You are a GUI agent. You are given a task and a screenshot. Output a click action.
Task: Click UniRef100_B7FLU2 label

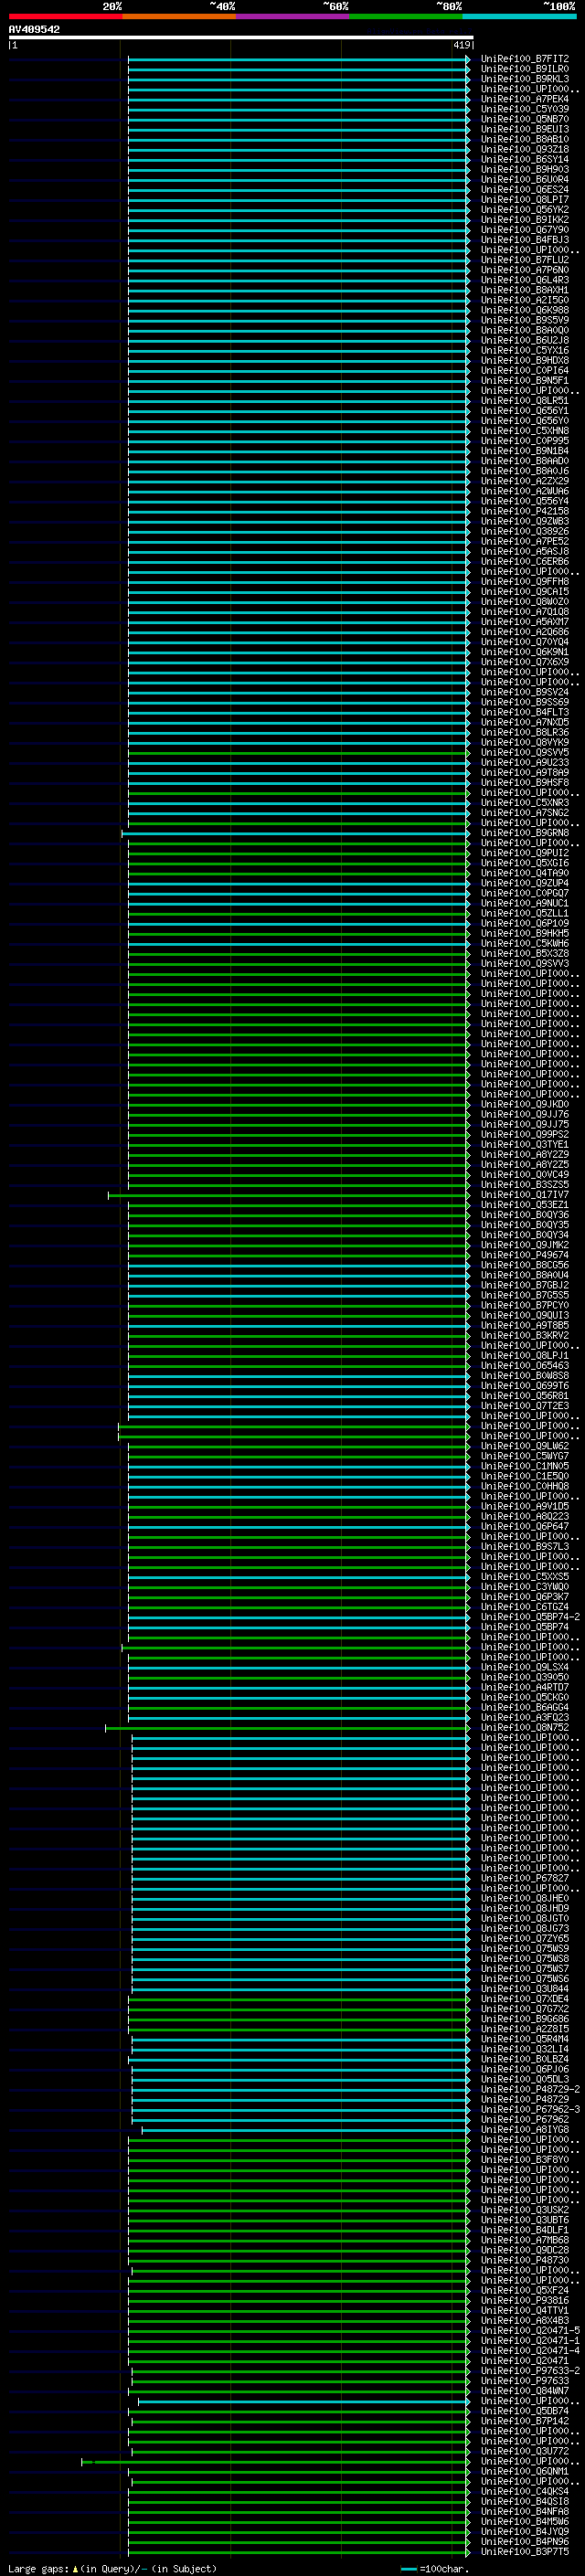click(524, 260)
